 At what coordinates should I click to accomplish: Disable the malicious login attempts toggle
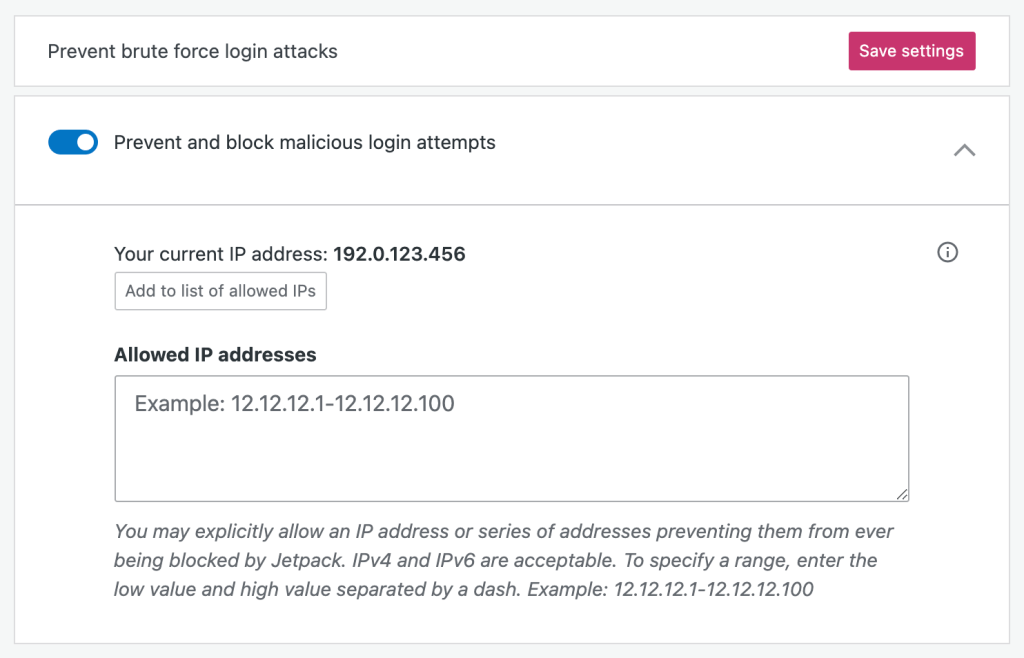(x=73, y=143)
